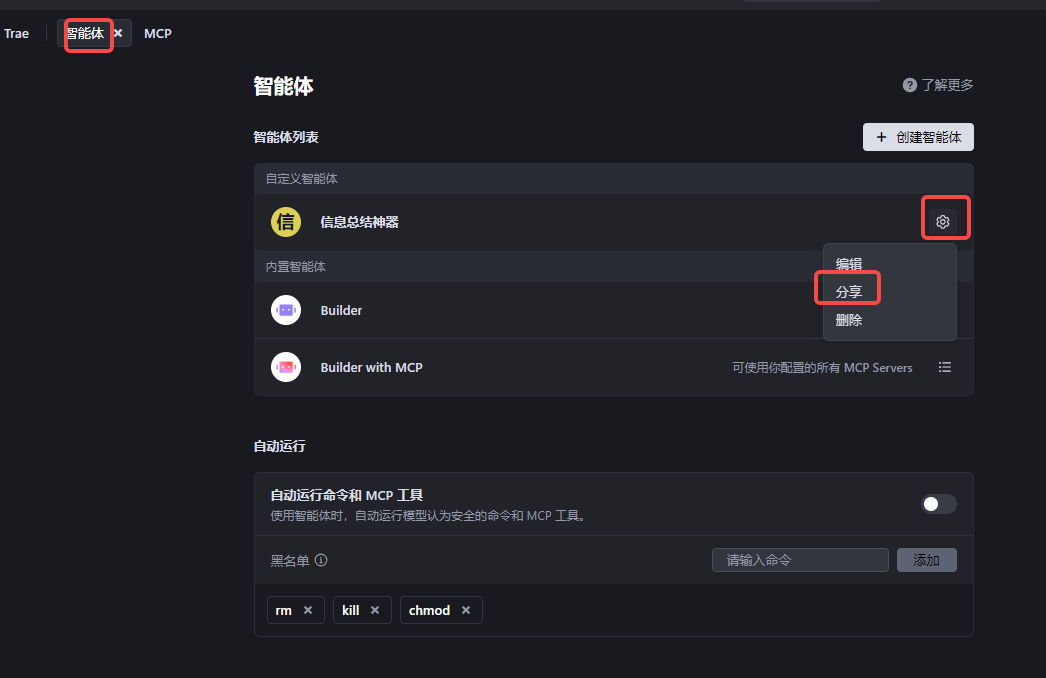Focus the 请输入命令 input field

pos(800,560)
